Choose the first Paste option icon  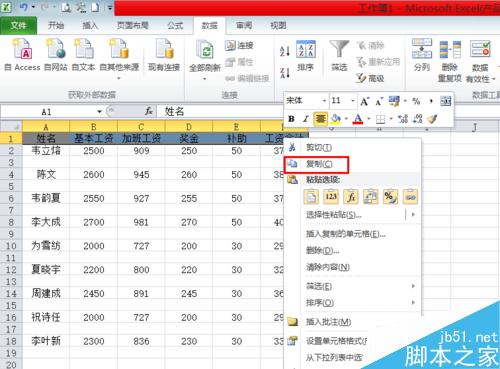[311, 197]
